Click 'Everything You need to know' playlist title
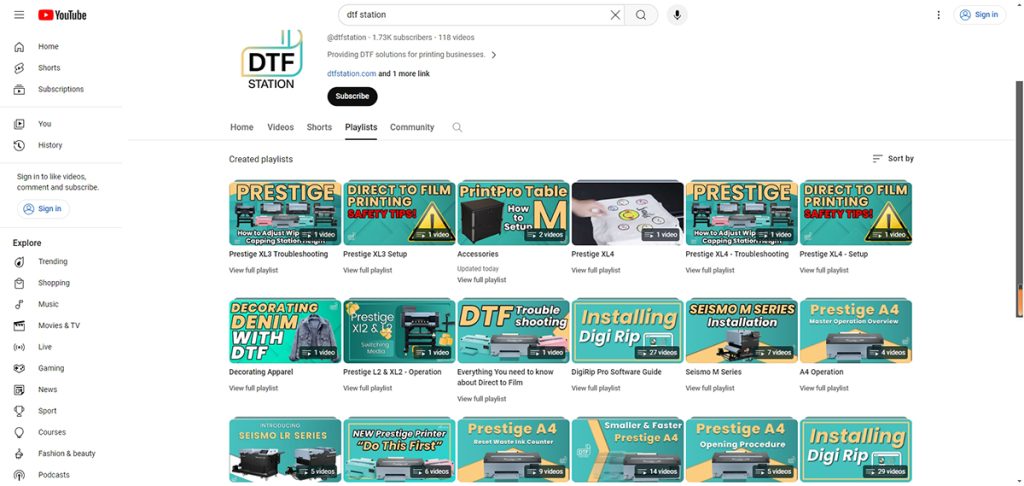1024x486 pixels. pos(505,377)
